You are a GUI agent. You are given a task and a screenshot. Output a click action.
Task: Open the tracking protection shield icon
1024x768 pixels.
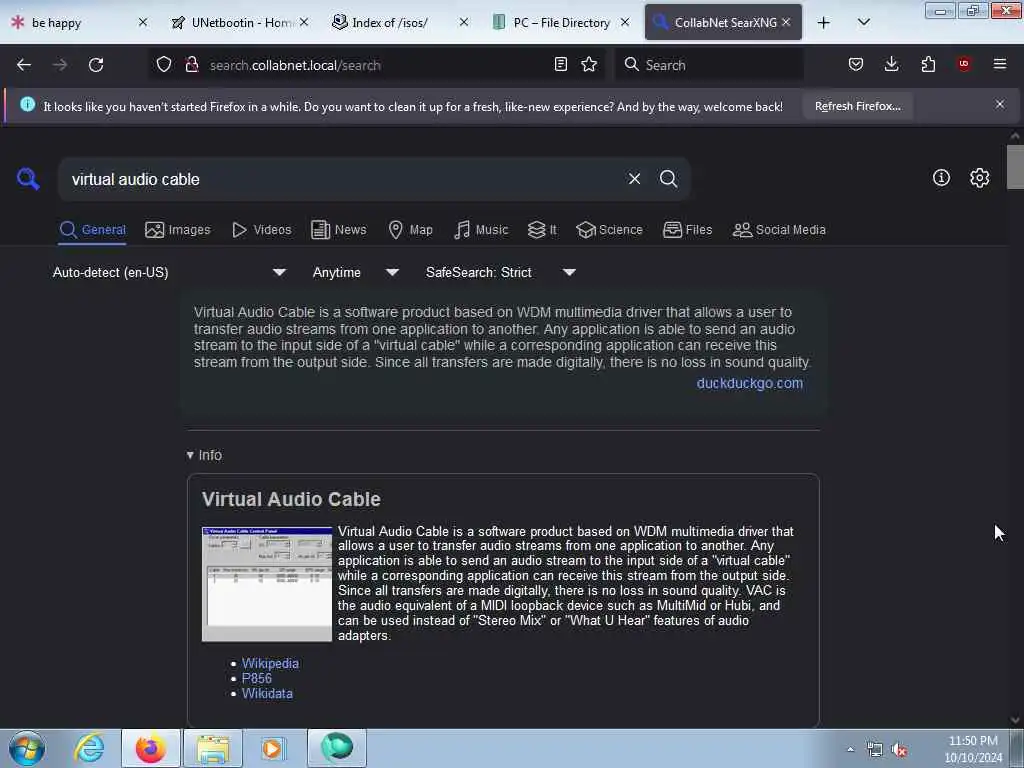point(164,64)
